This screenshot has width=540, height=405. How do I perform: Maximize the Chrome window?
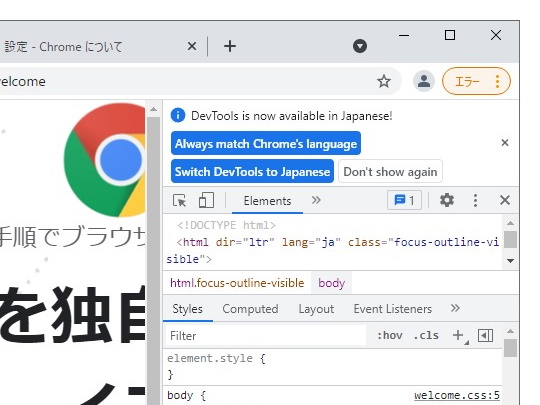[450, 35]
